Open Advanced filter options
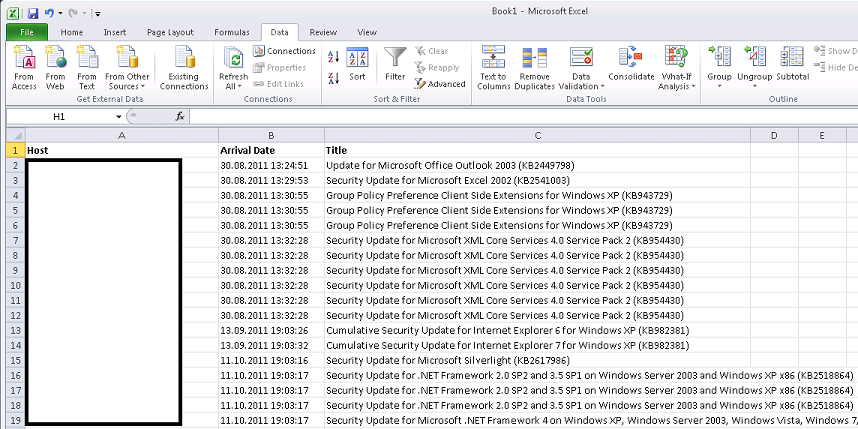 pyautogui.click(x=440, y=84)
